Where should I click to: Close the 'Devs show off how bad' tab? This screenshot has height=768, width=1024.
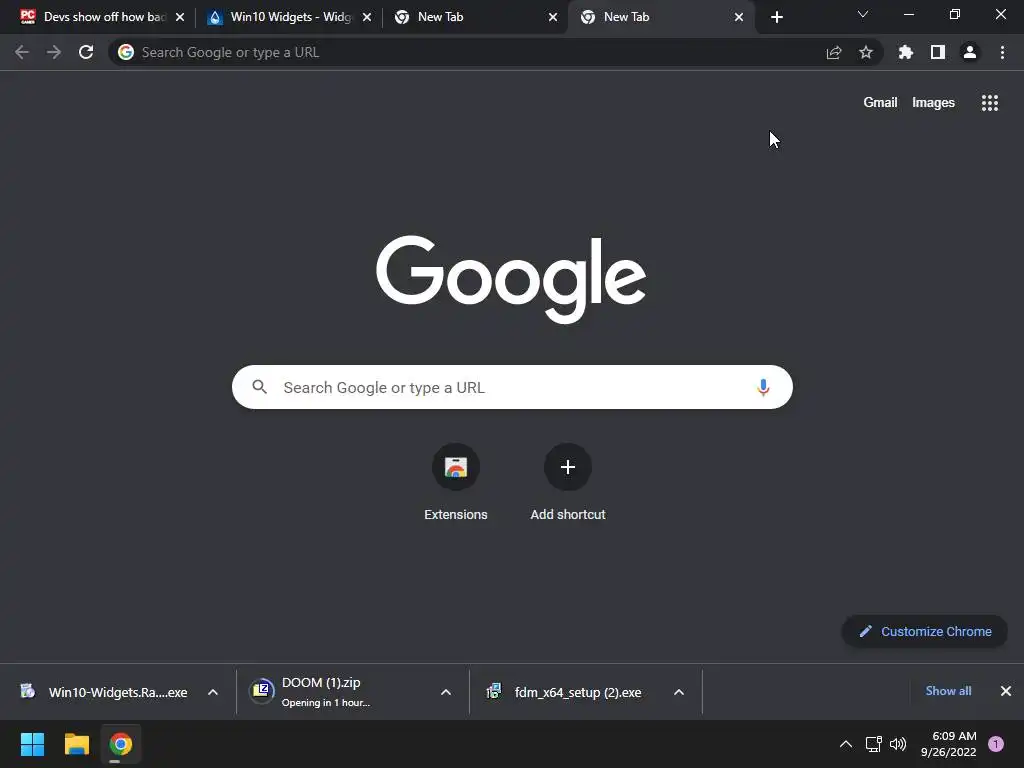[x=180, y=17]
